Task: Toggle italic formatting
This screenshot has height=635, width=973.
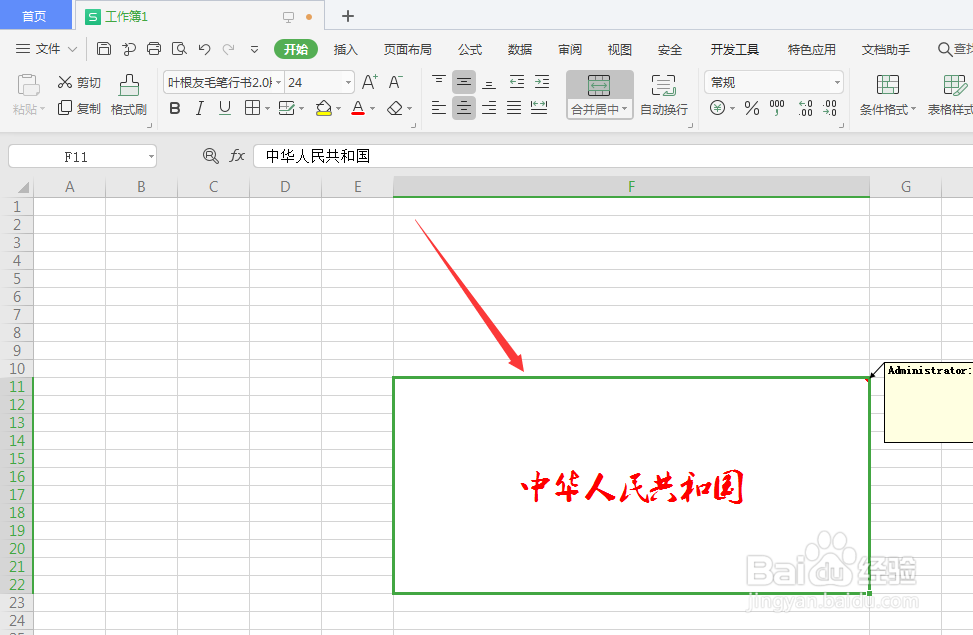Action: [199, 108]
